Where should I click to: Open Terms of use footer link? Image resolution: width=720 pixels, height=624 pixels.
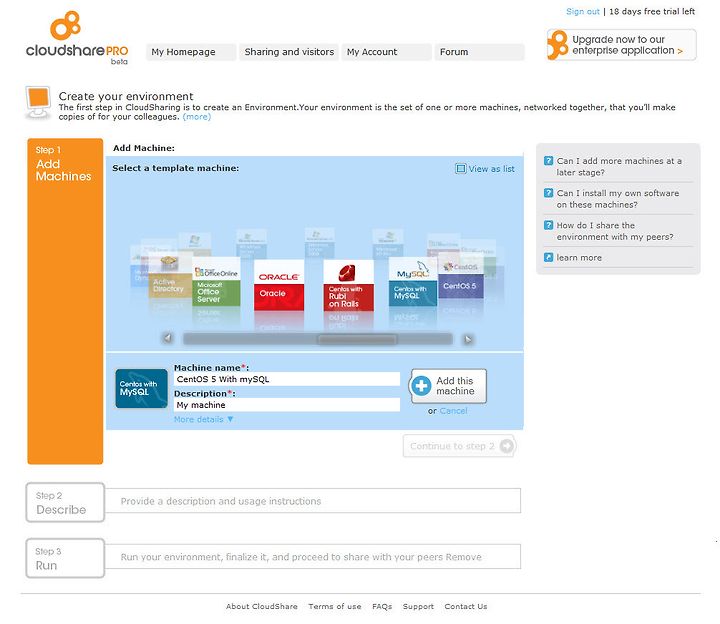[x=335, y=606]
